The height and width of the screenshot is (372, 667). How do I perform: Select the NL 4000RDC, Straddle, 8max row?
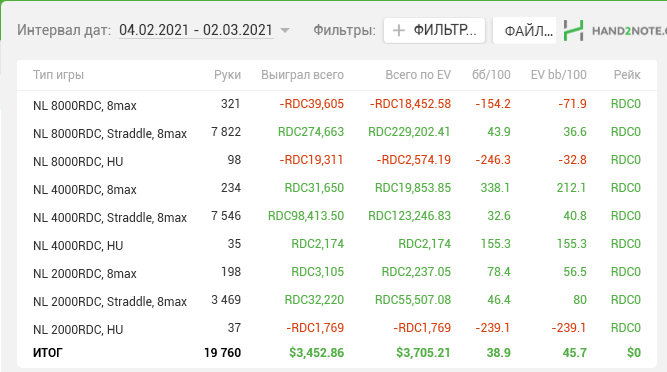point(337,216)
